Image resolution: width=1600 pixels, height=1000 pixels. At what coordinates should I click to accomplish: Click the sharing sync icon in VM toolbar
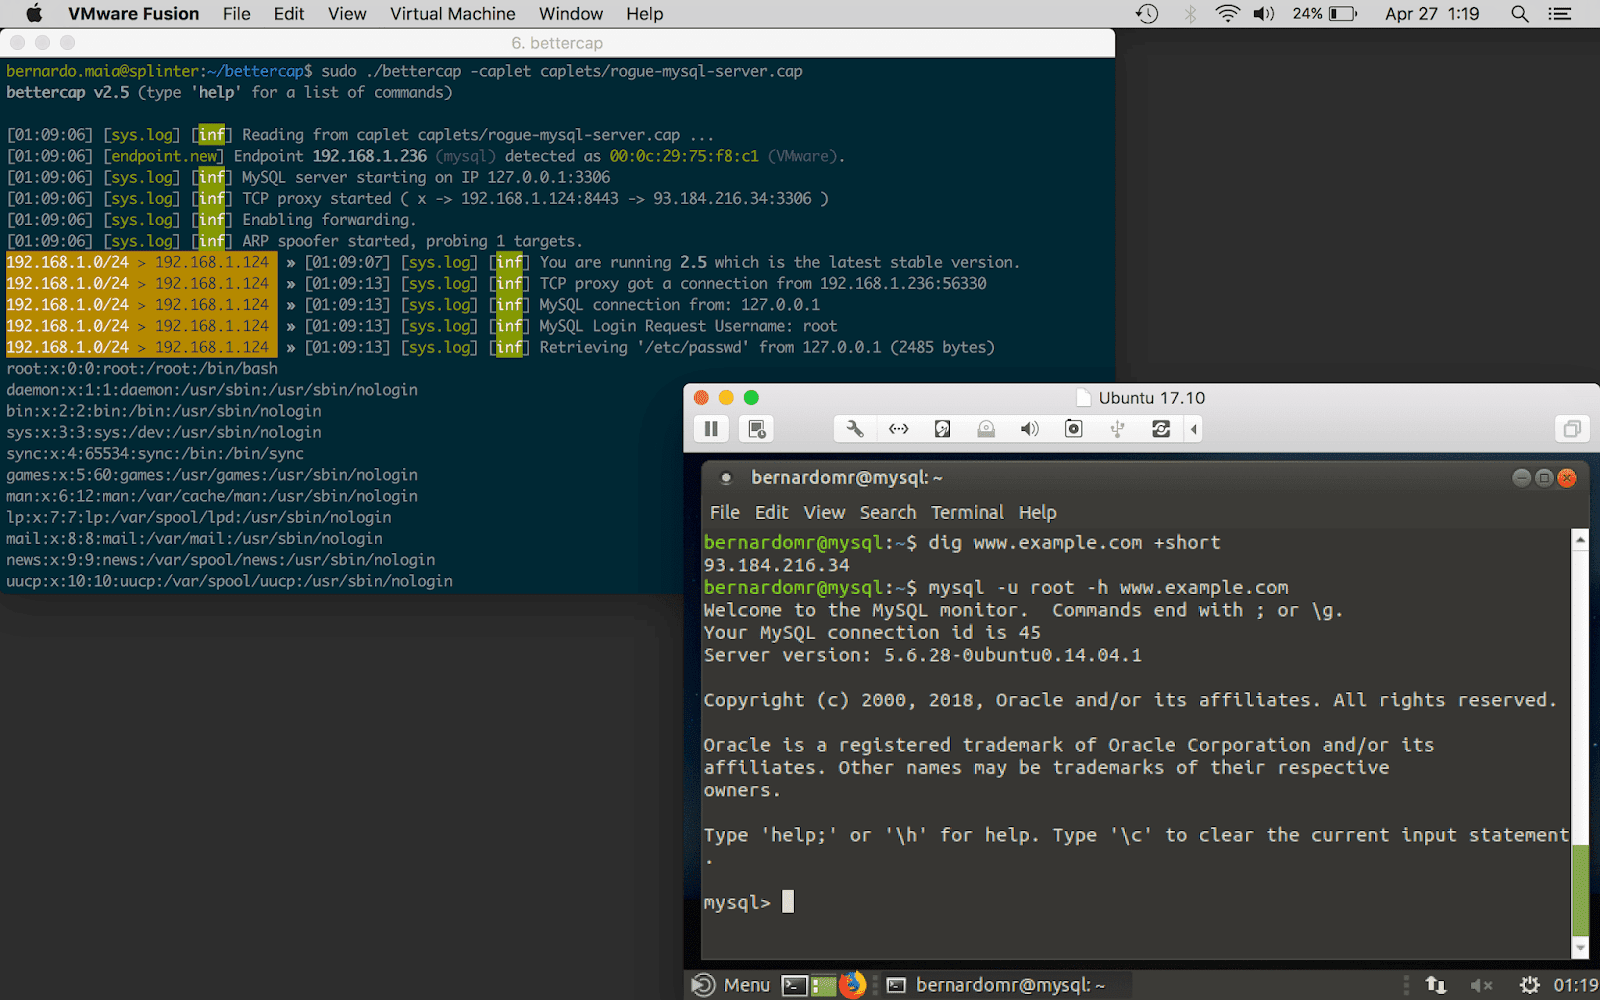1161,429
